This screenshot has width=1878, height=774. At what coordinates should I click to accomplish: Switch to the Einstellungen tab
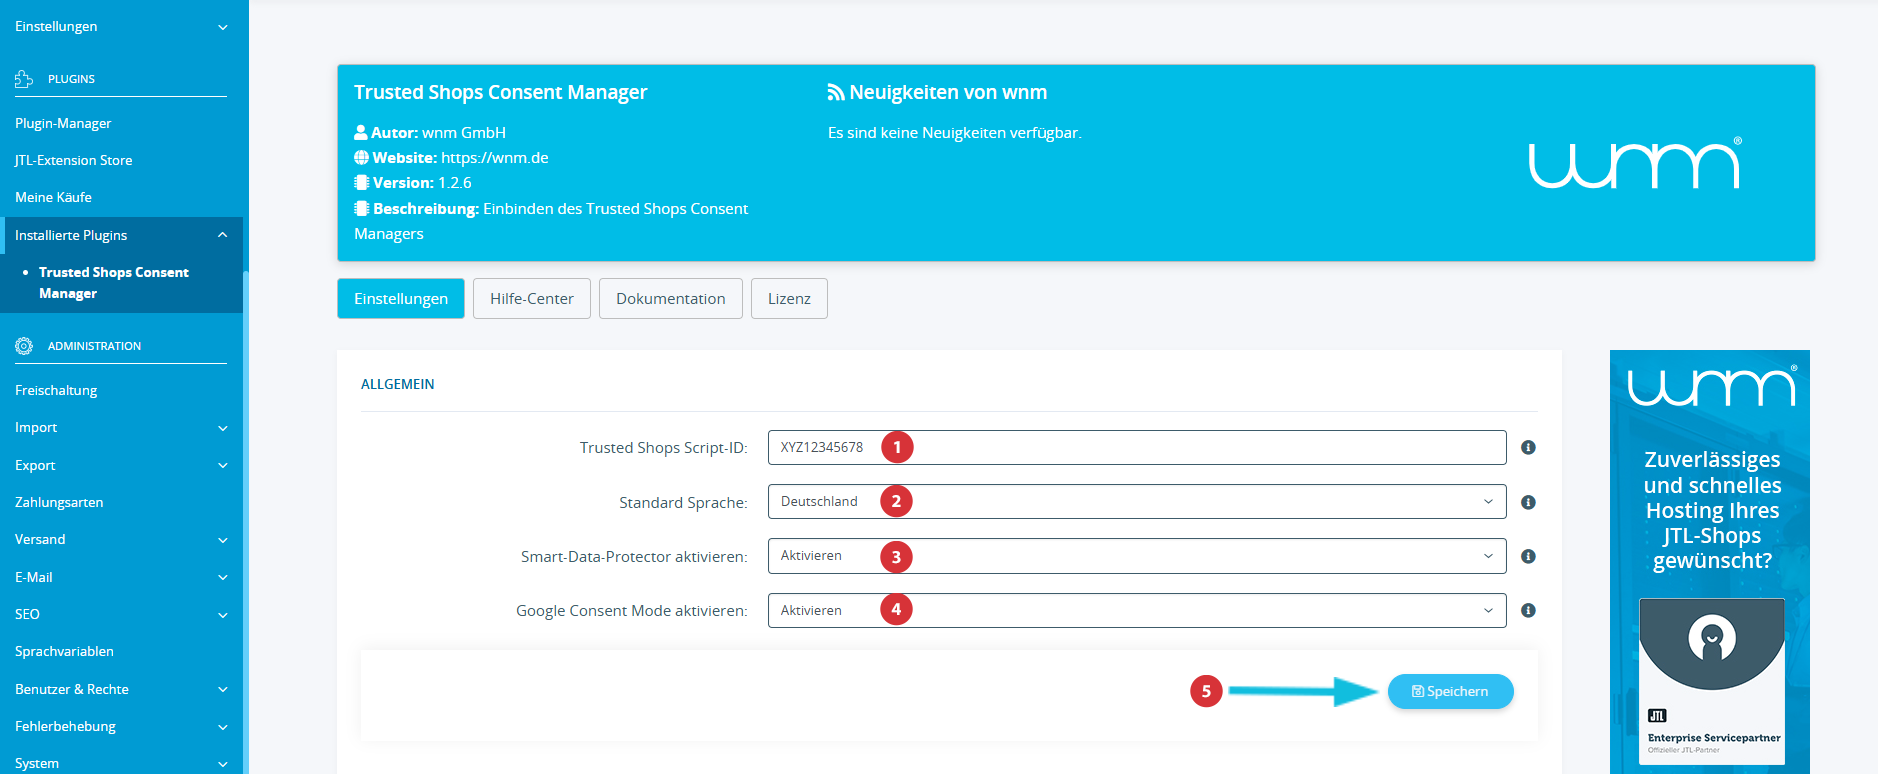point(401,298)
